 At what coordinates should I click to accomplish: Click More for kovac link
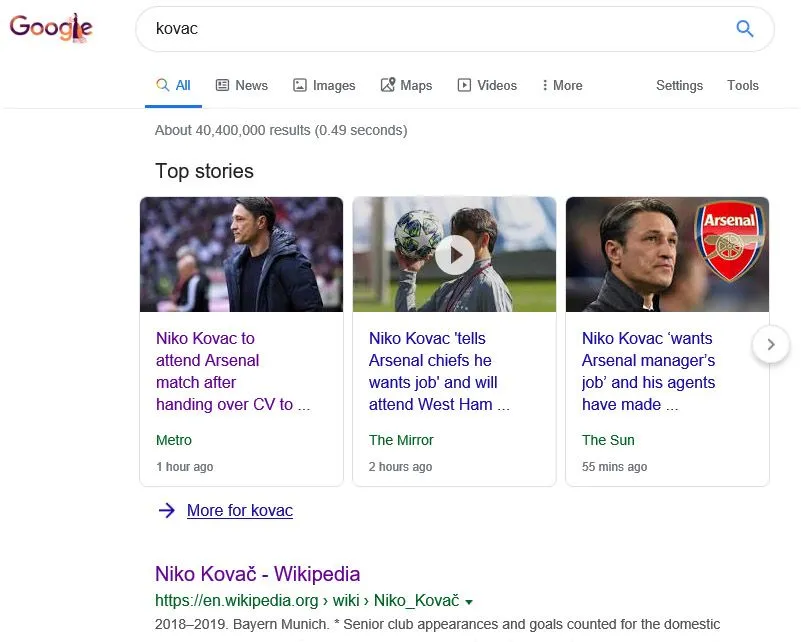pyautogui.click(x=240, y=510)
